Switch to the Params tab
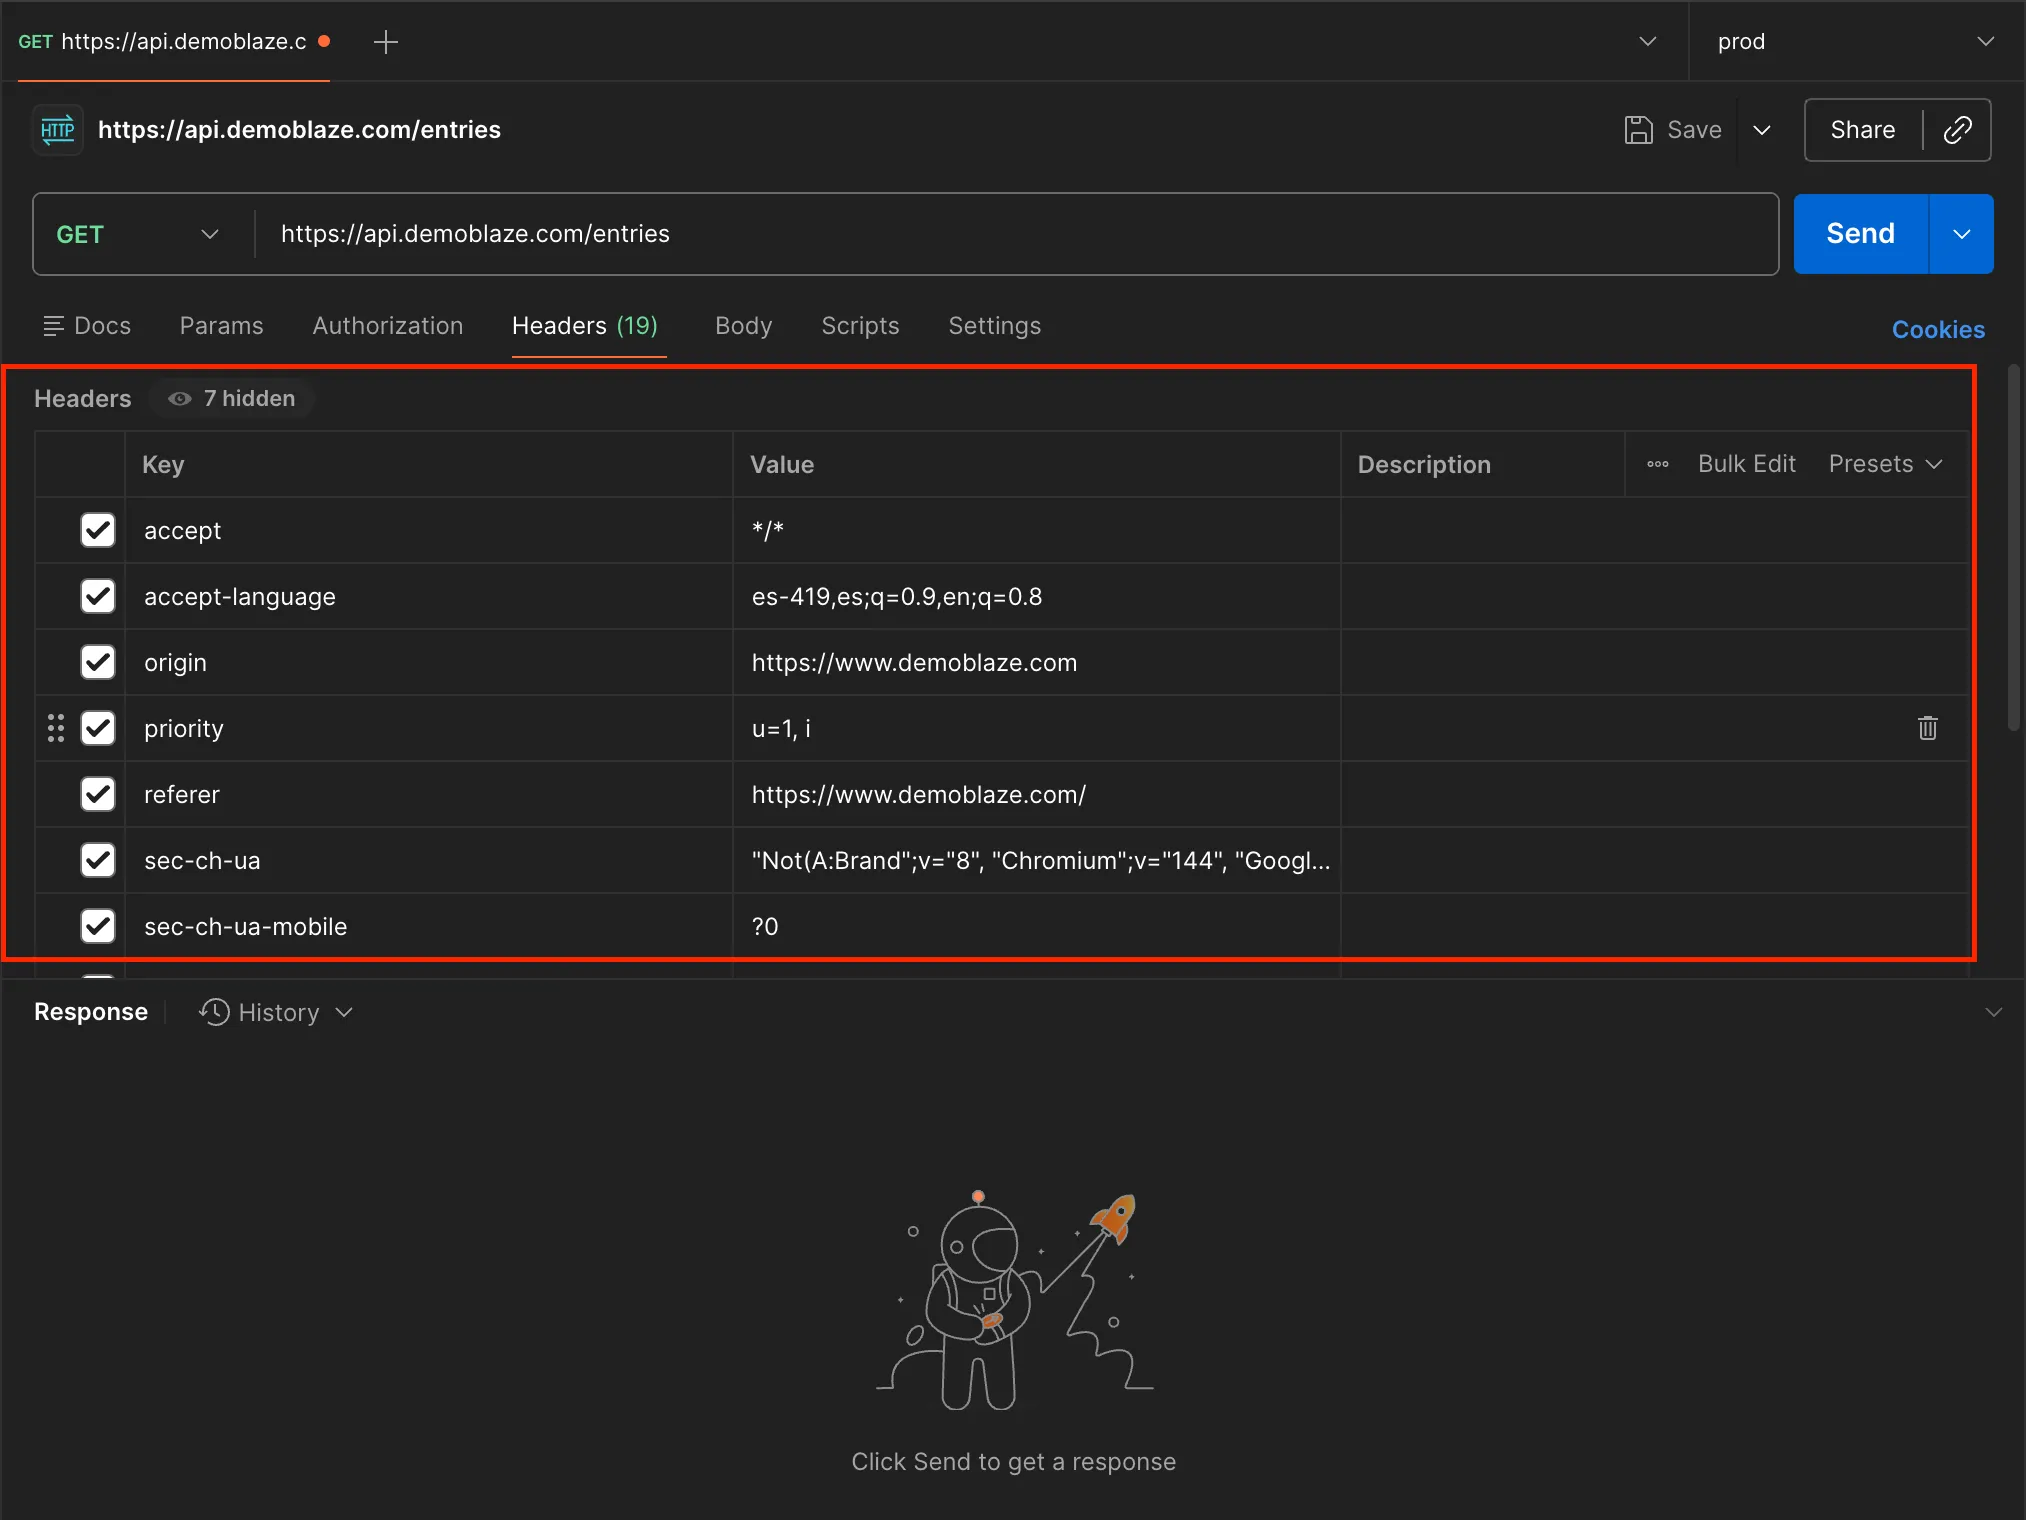This screenshot has width=2026, height=1520. (x=221, y=326)
